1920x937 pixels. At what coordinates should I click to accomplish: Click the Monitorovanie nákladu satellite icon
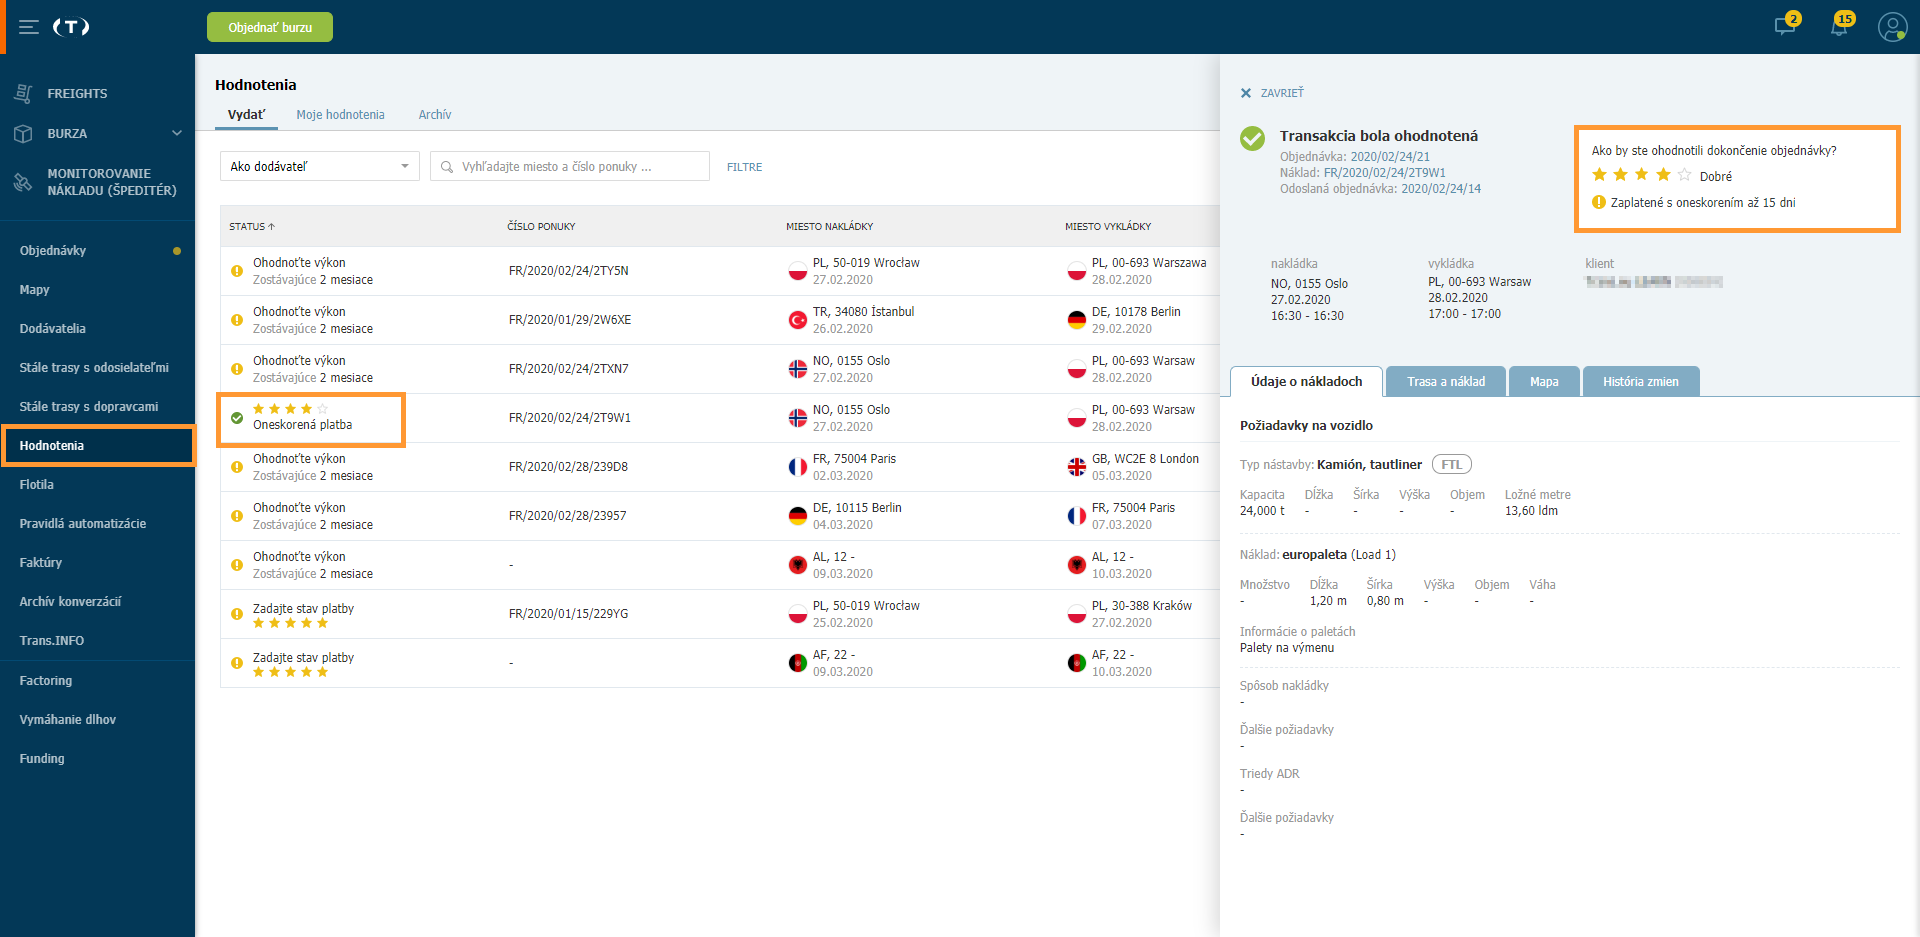(23, 182)
